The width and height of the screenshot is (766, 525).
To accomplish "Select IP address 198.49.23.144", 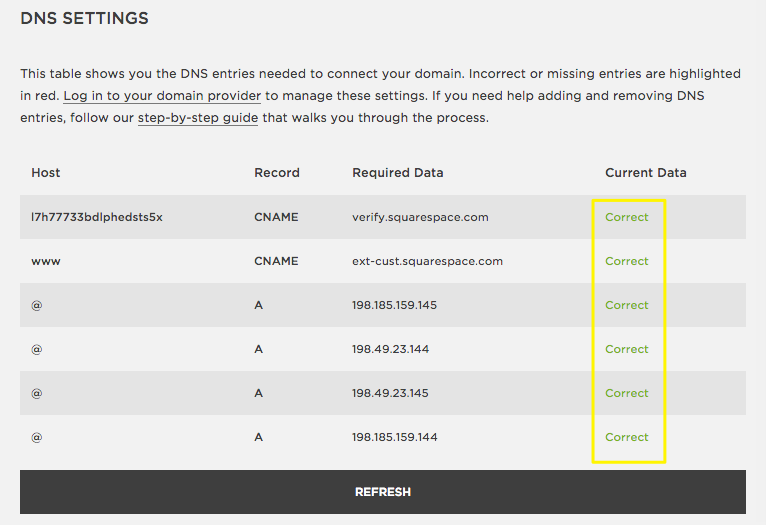I will [x=390, y=349].
